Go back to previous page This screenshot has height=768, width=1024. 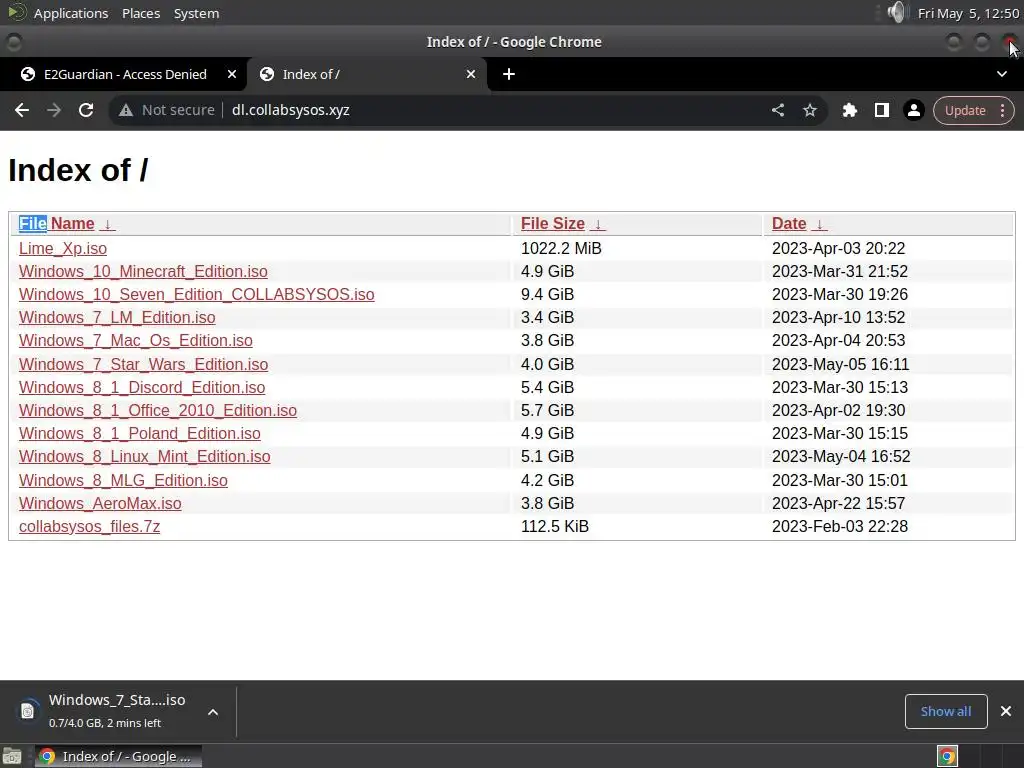point(22,110)
